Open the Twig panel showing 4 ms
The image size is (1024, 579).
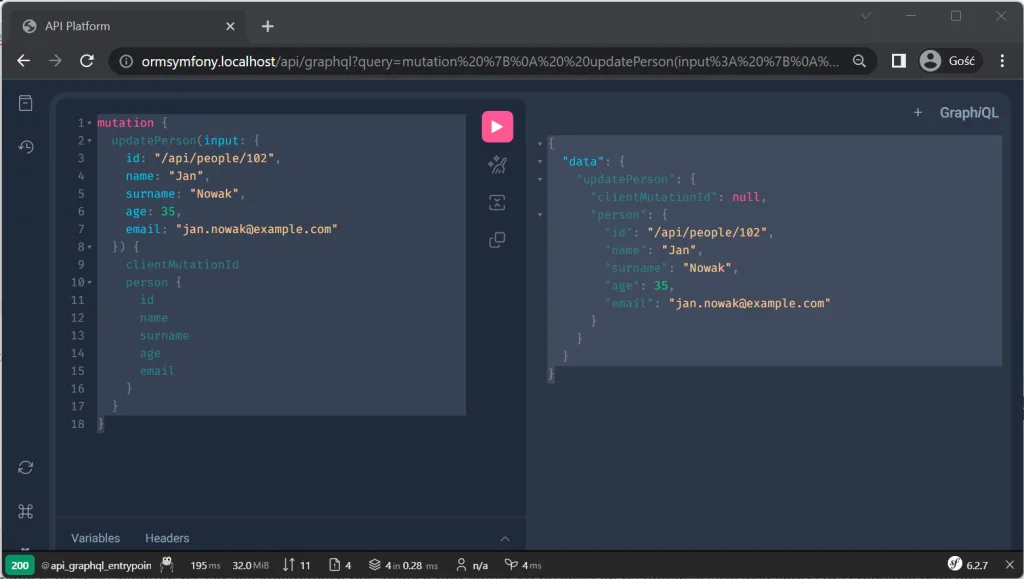(x=523, y=565)
